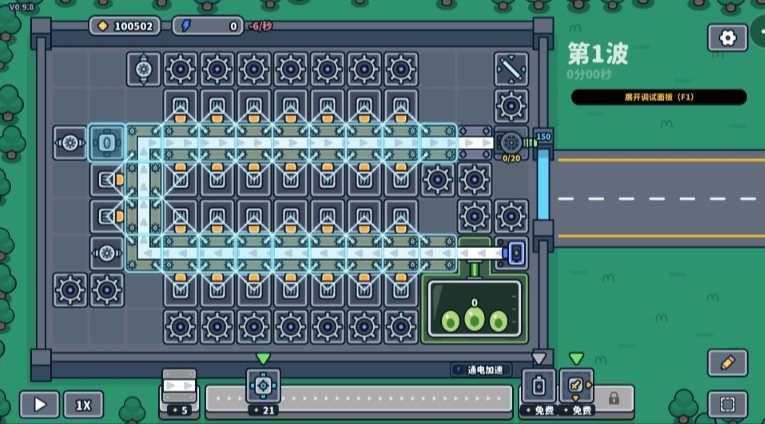Select the diagonal mirror tile in the grid corner
Image resolution: width=765 pixels, height=424 pixels.
coord(511,69)
